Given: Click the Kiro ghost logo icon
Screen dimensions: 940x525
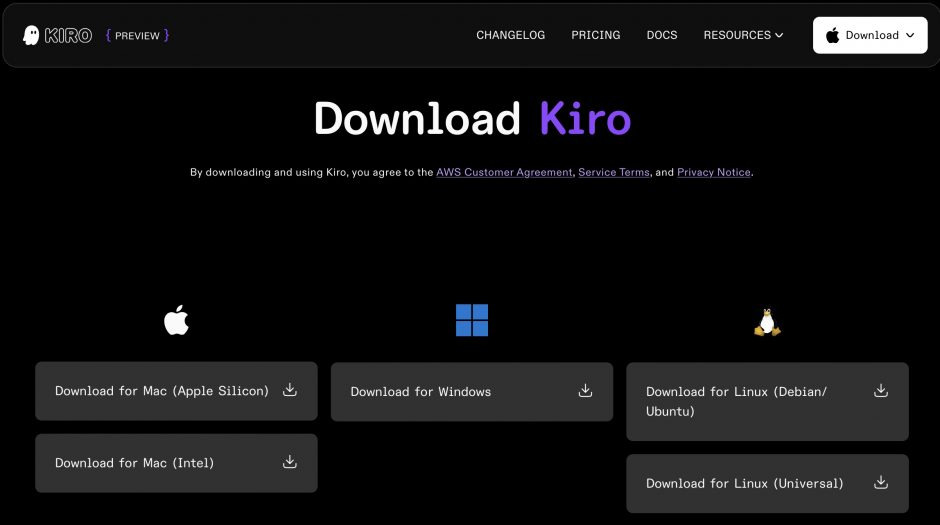Looking at the screenshot, I should [31, 35].
